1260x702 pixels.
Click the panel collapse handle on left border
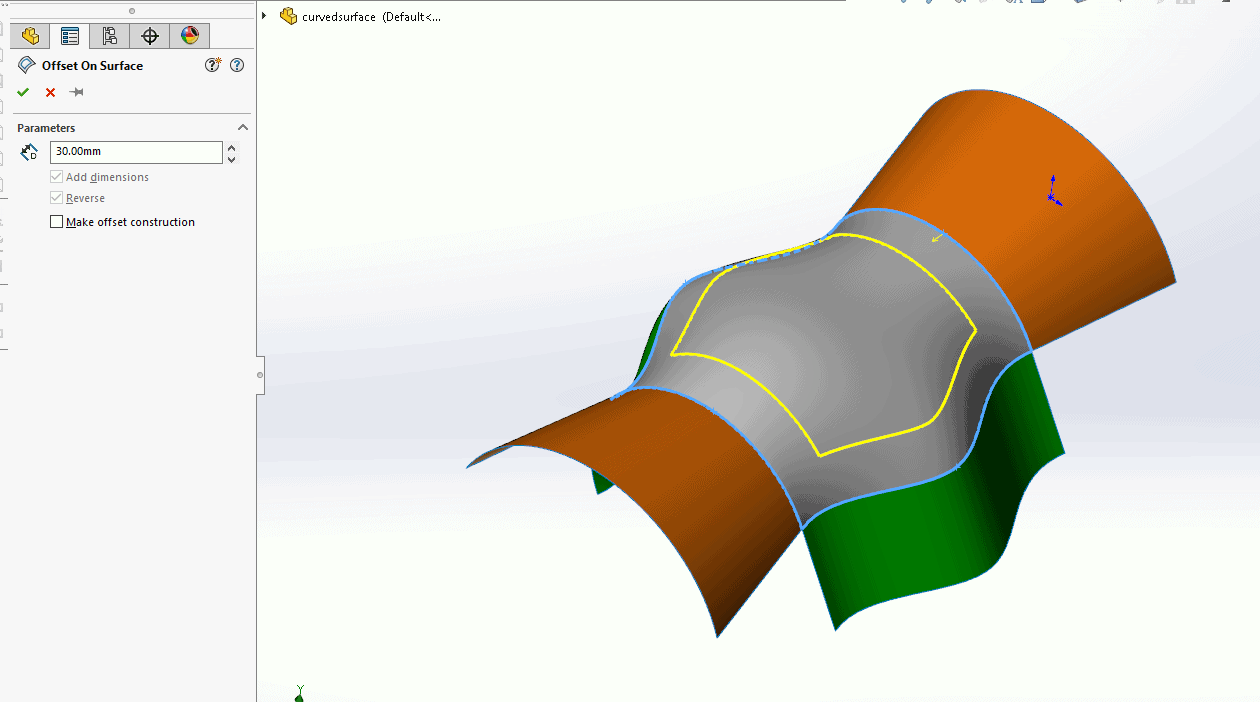click(260, 375)
